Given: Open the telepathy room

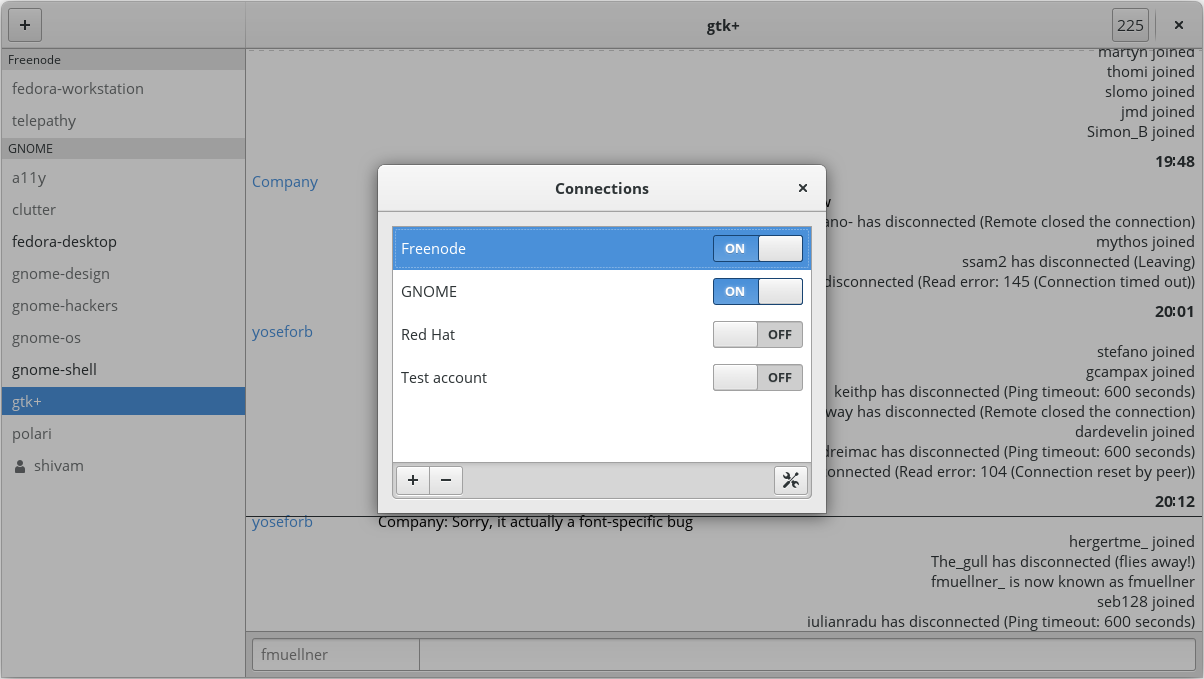Looking at the screenshot, I should [x=122, y=120].
